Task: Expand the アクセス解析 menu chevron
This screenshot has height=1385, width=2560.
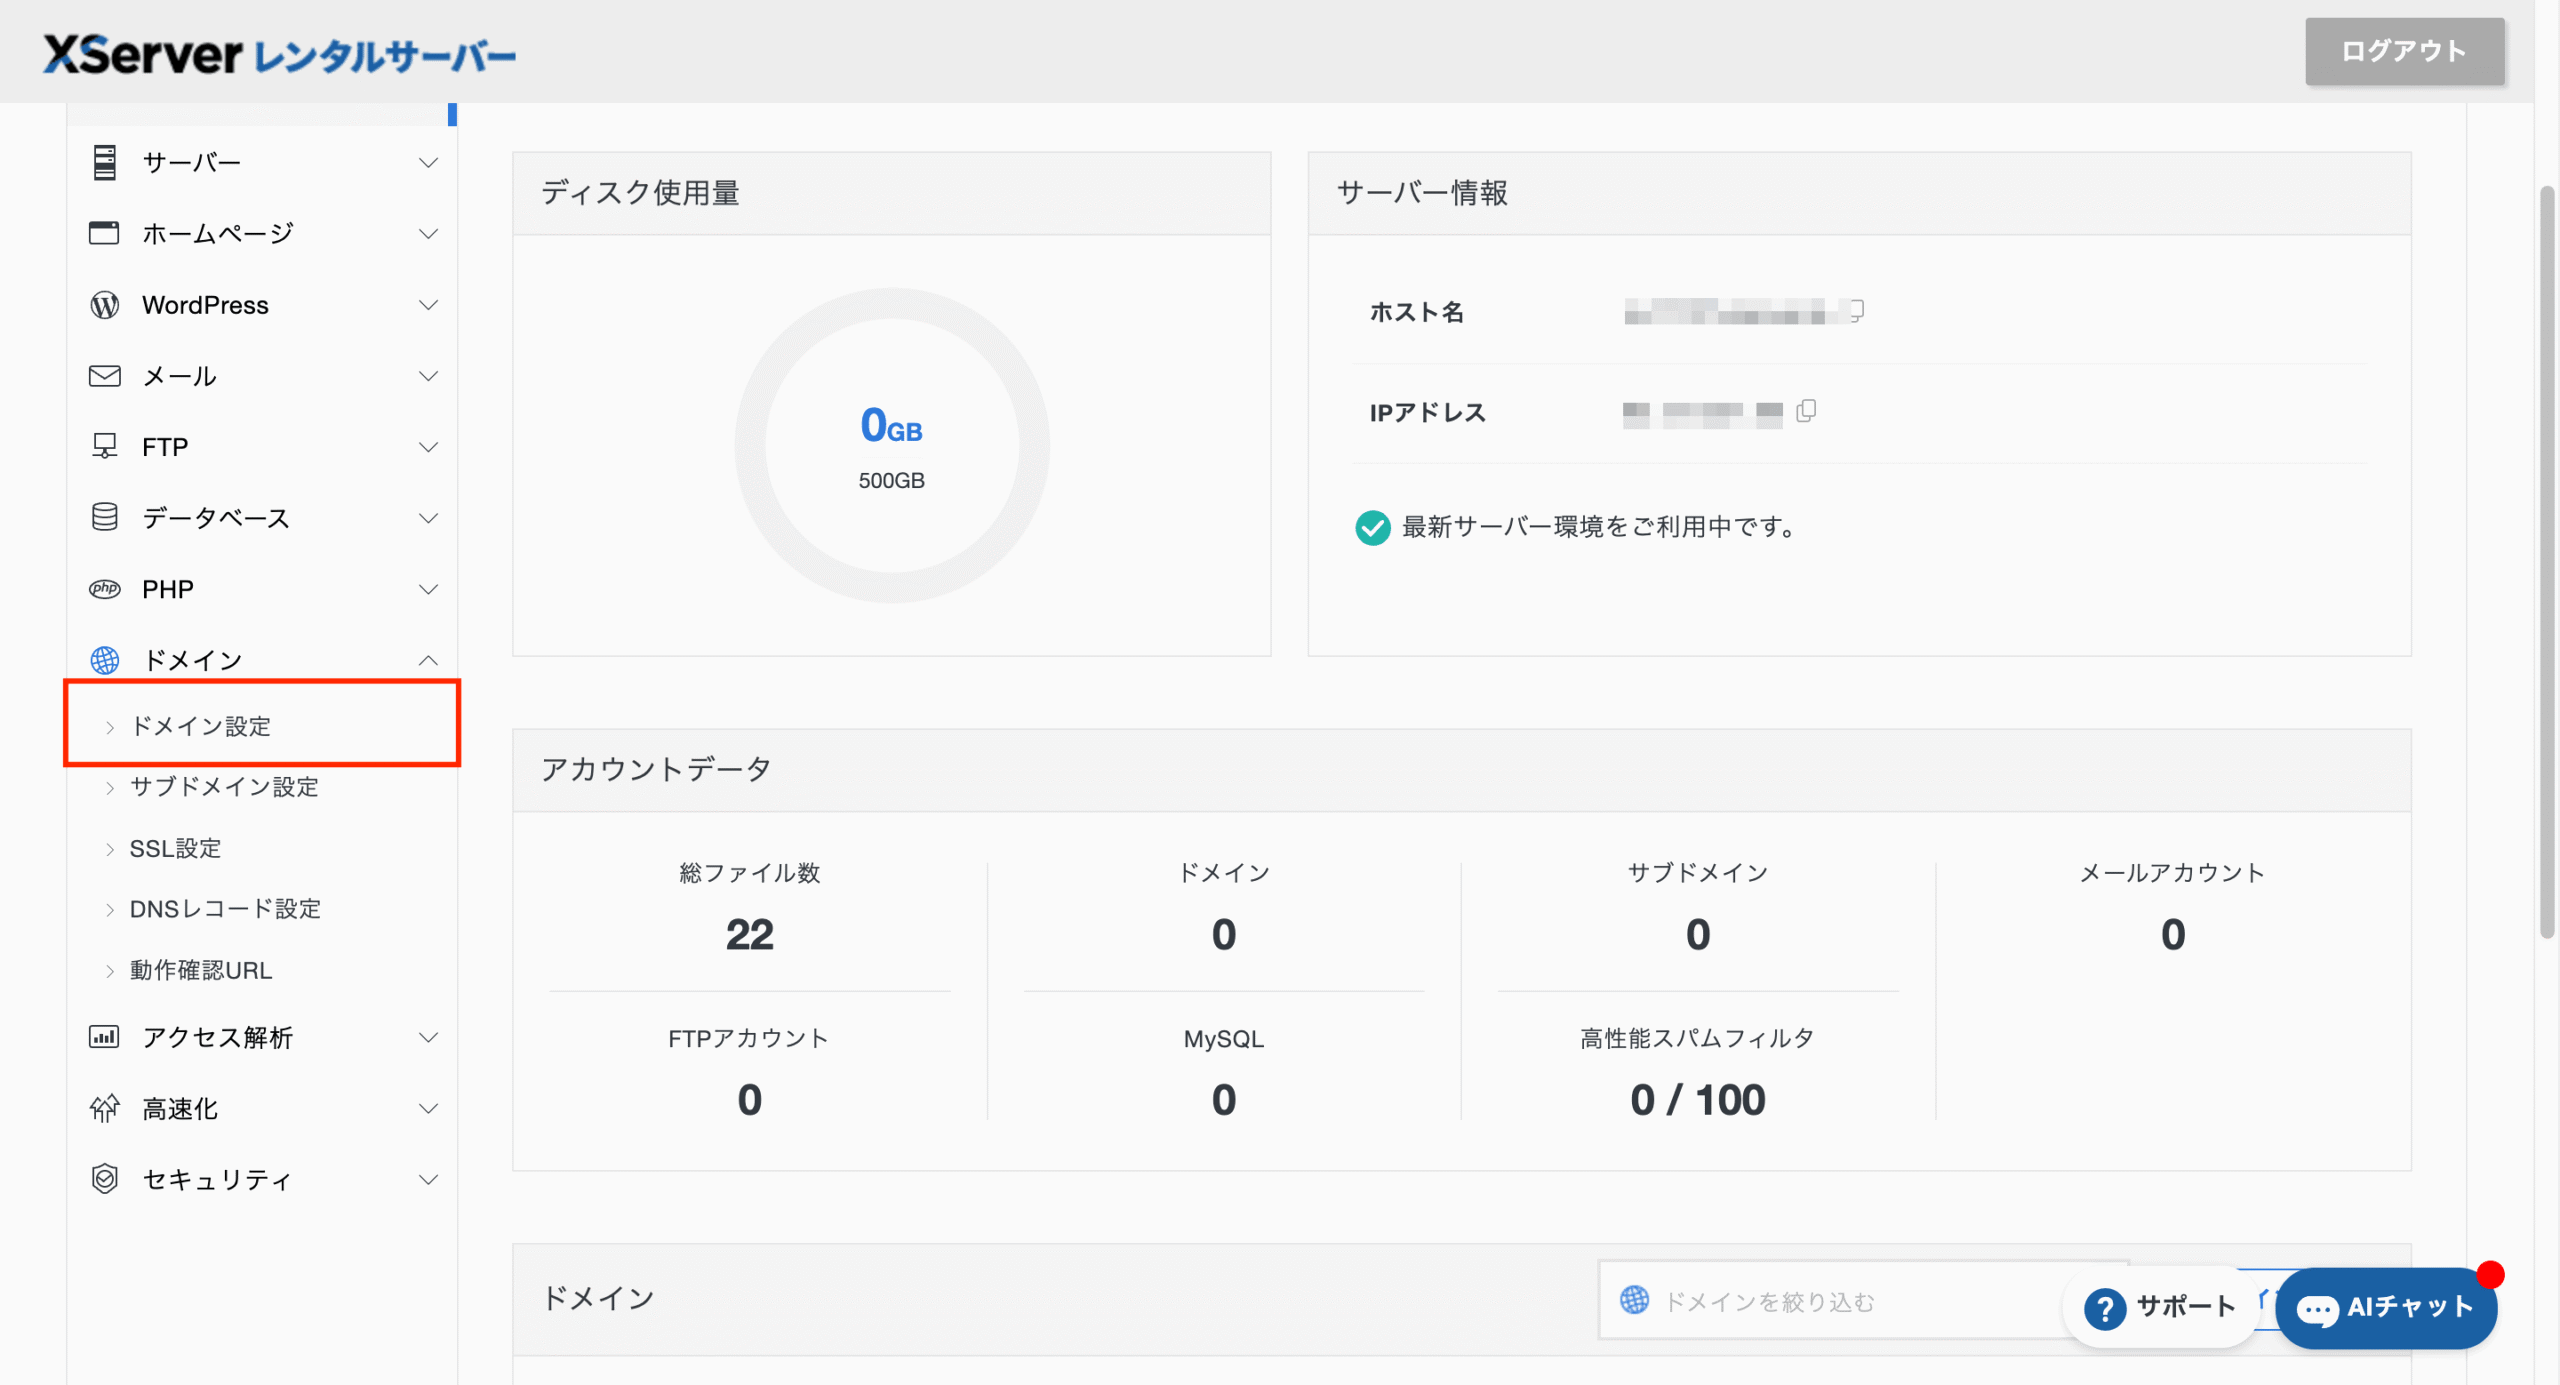Action: (x=428, y=1037)
